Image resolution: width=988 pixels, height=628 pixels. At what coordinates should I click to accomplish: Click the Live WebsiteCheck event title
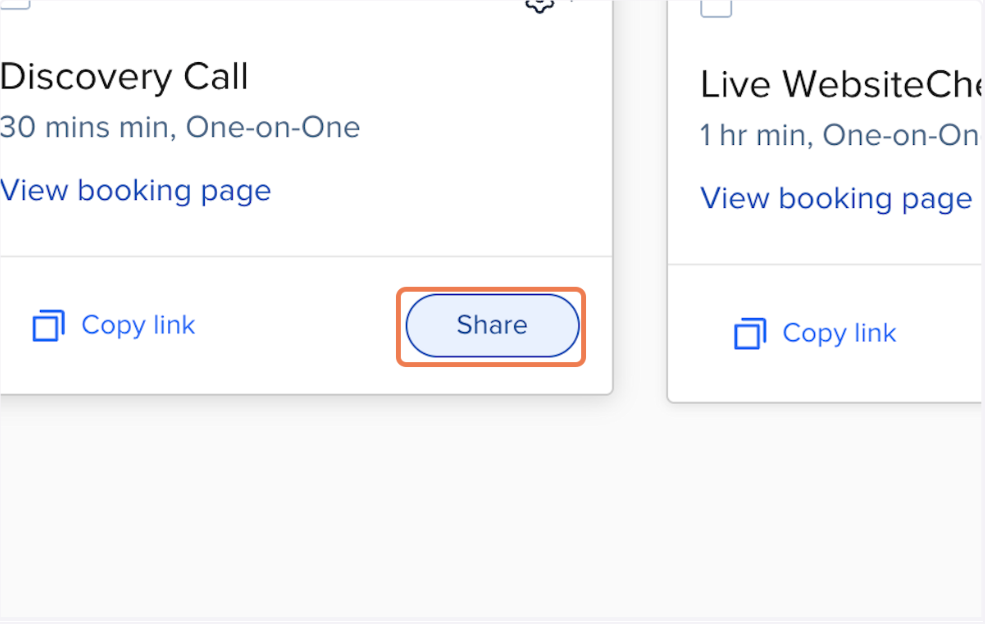click(842, 85)
